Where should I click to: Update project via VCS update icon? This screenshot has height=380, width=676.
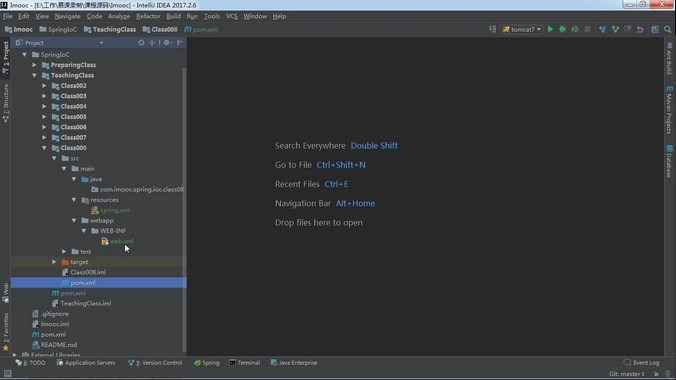[x=603, y=29]
